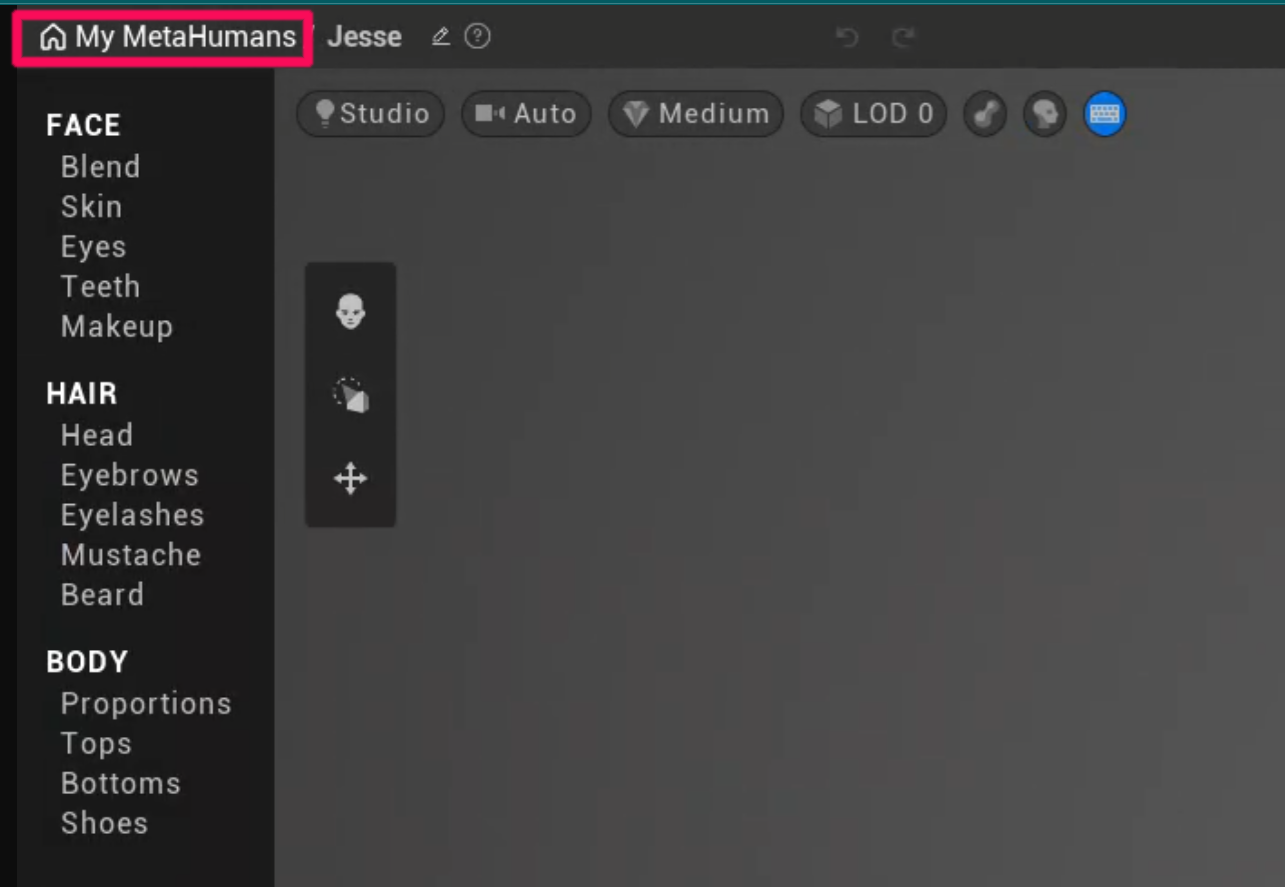This screenshot has height=887, width=1285.
Task: Click the pencil icon to rename Jesse
Action: click(440, 37)
